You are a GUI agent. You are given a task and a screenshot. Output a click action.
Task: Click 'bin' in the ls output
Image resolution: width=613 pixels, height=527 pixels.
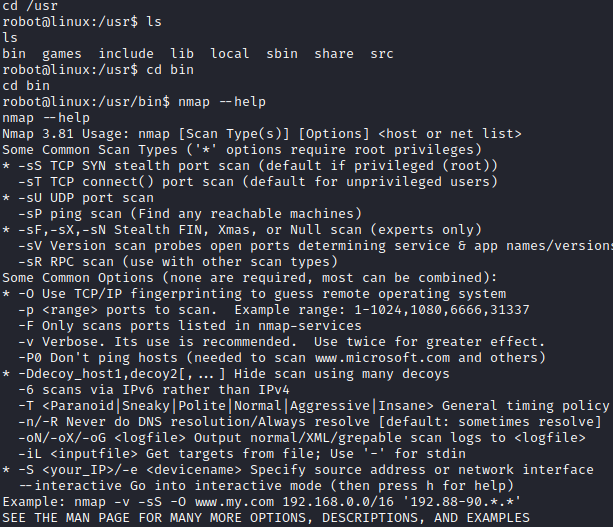[x=14, y=53]
